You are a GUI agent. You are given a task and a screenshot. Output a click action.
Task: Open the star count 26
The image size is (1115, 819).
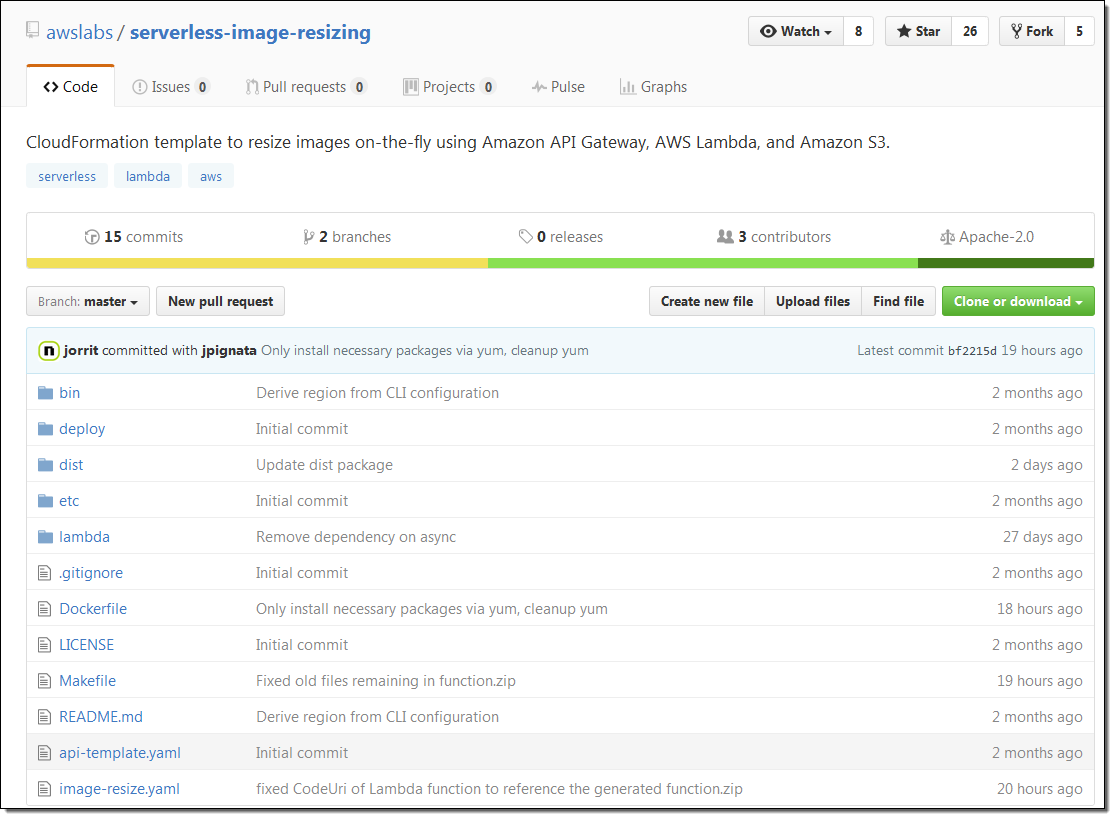point(970,31)
